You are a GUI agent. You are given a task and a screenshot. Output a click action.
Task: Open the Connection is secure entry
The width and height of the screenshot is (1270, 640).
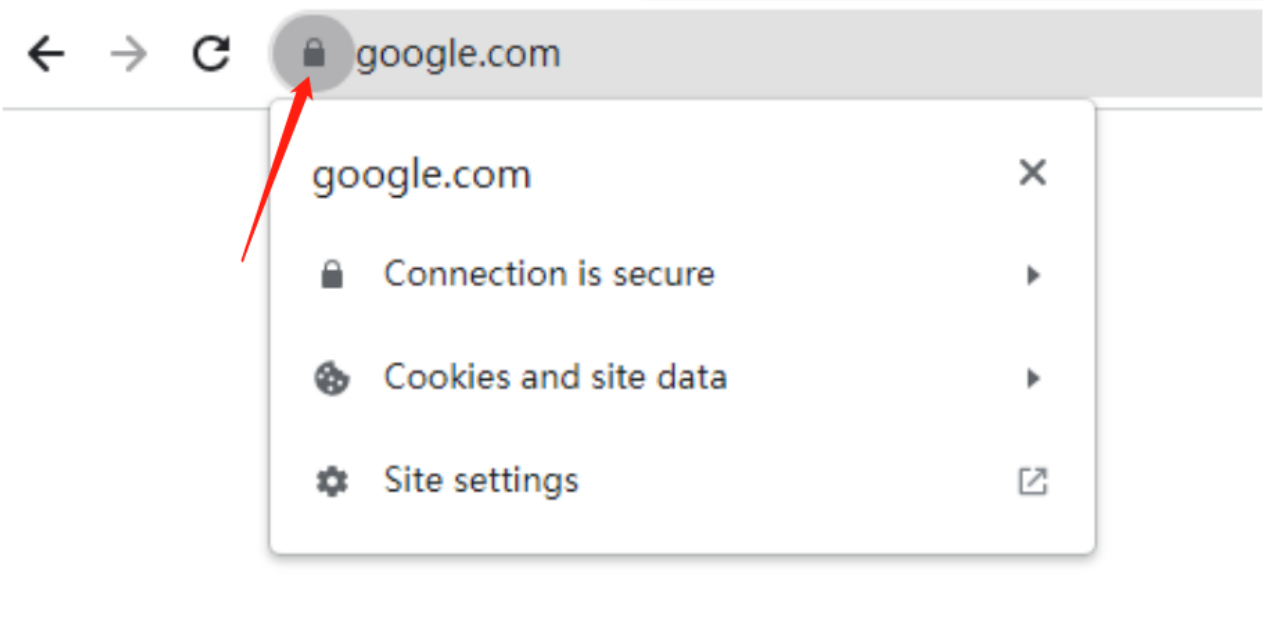682,275
